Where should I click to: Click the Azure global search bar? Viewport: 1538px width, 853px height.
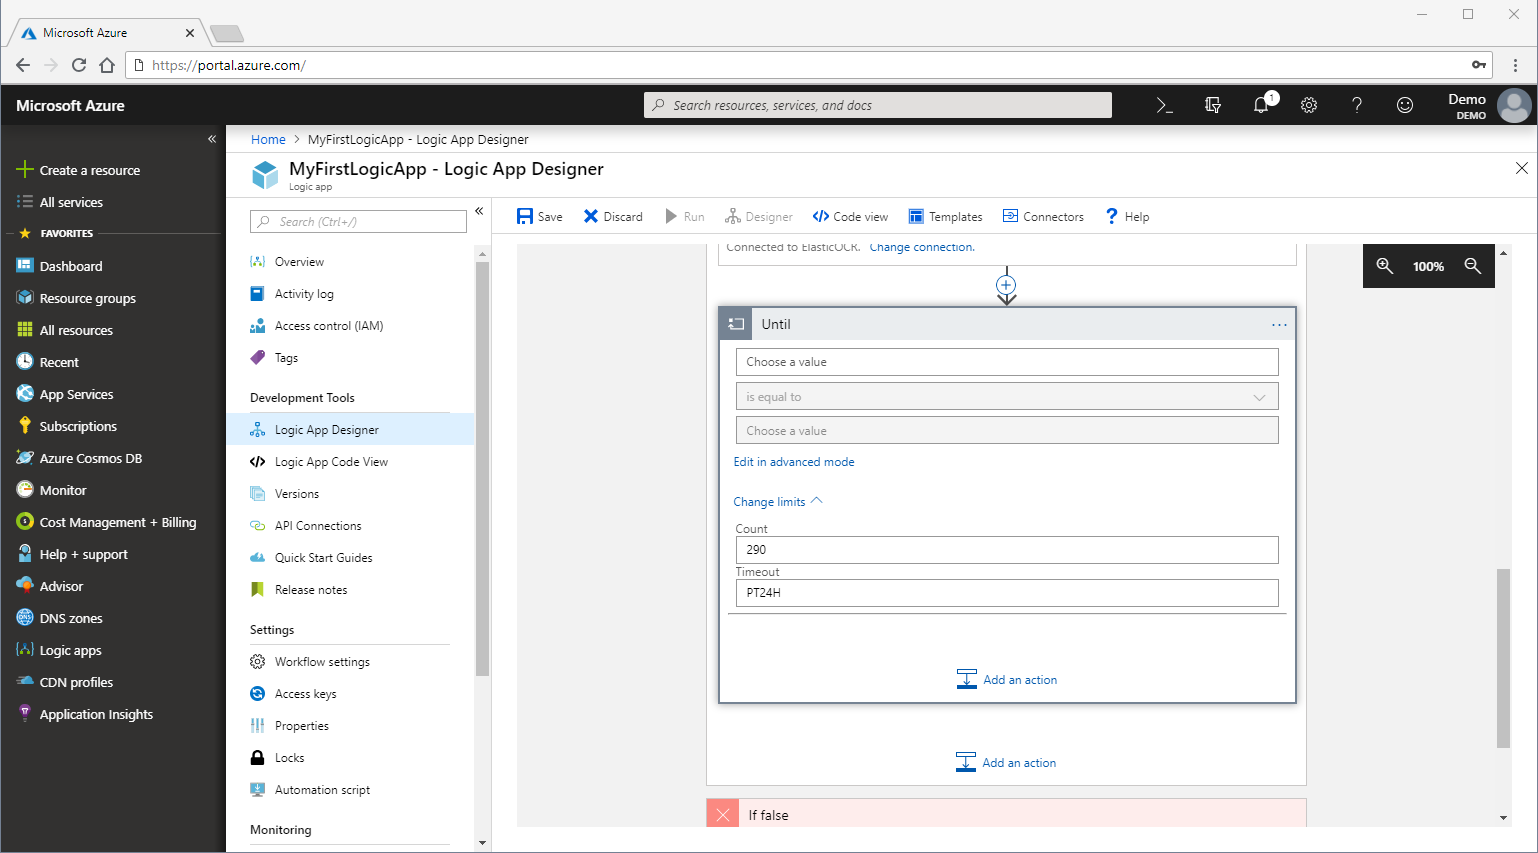click(878, 105)
